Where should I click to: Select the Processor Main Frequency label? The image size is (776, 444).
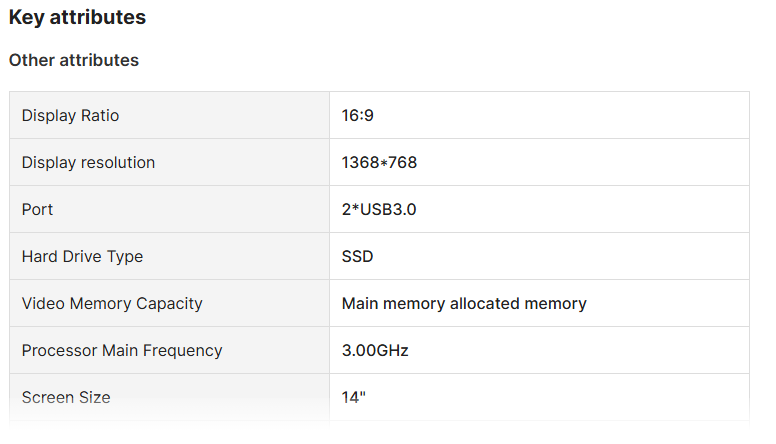122,350
